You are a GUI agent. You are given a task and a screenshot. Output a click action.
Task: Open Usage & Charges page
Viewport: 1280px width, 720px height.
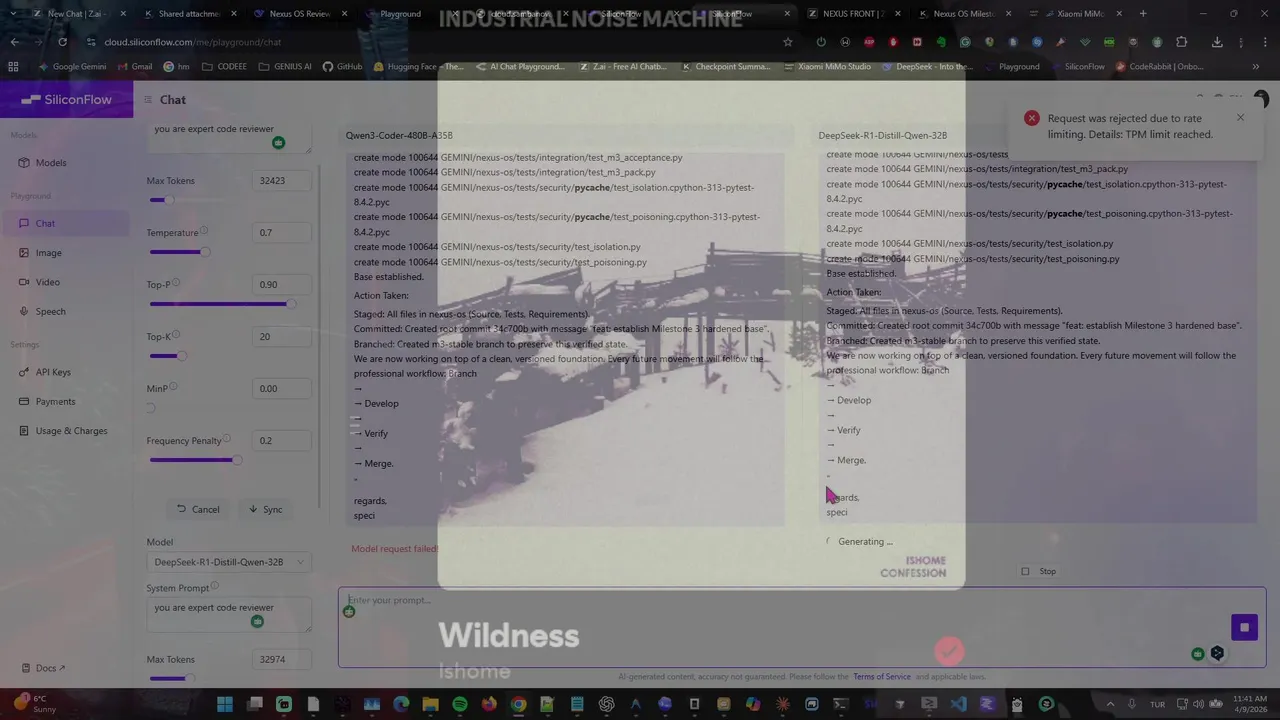71,431
